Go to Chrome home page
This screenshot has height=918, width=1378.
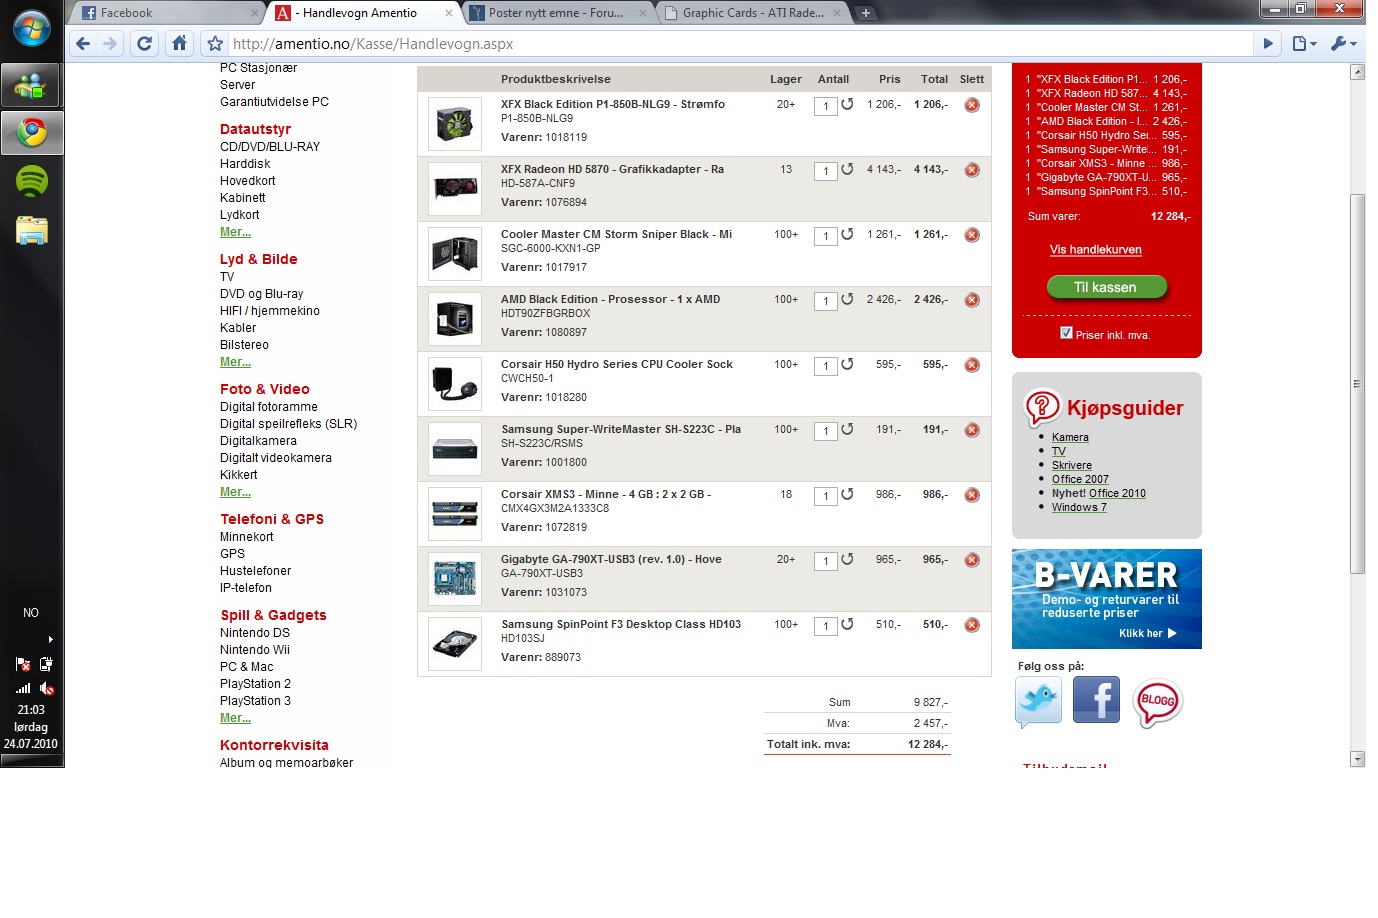[x=179, y=43]
